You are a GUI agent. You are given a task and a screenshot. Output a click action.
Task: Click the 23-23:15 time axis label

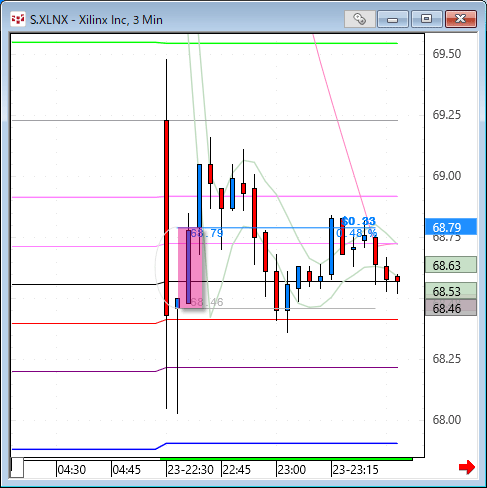(x=355, y=469)
